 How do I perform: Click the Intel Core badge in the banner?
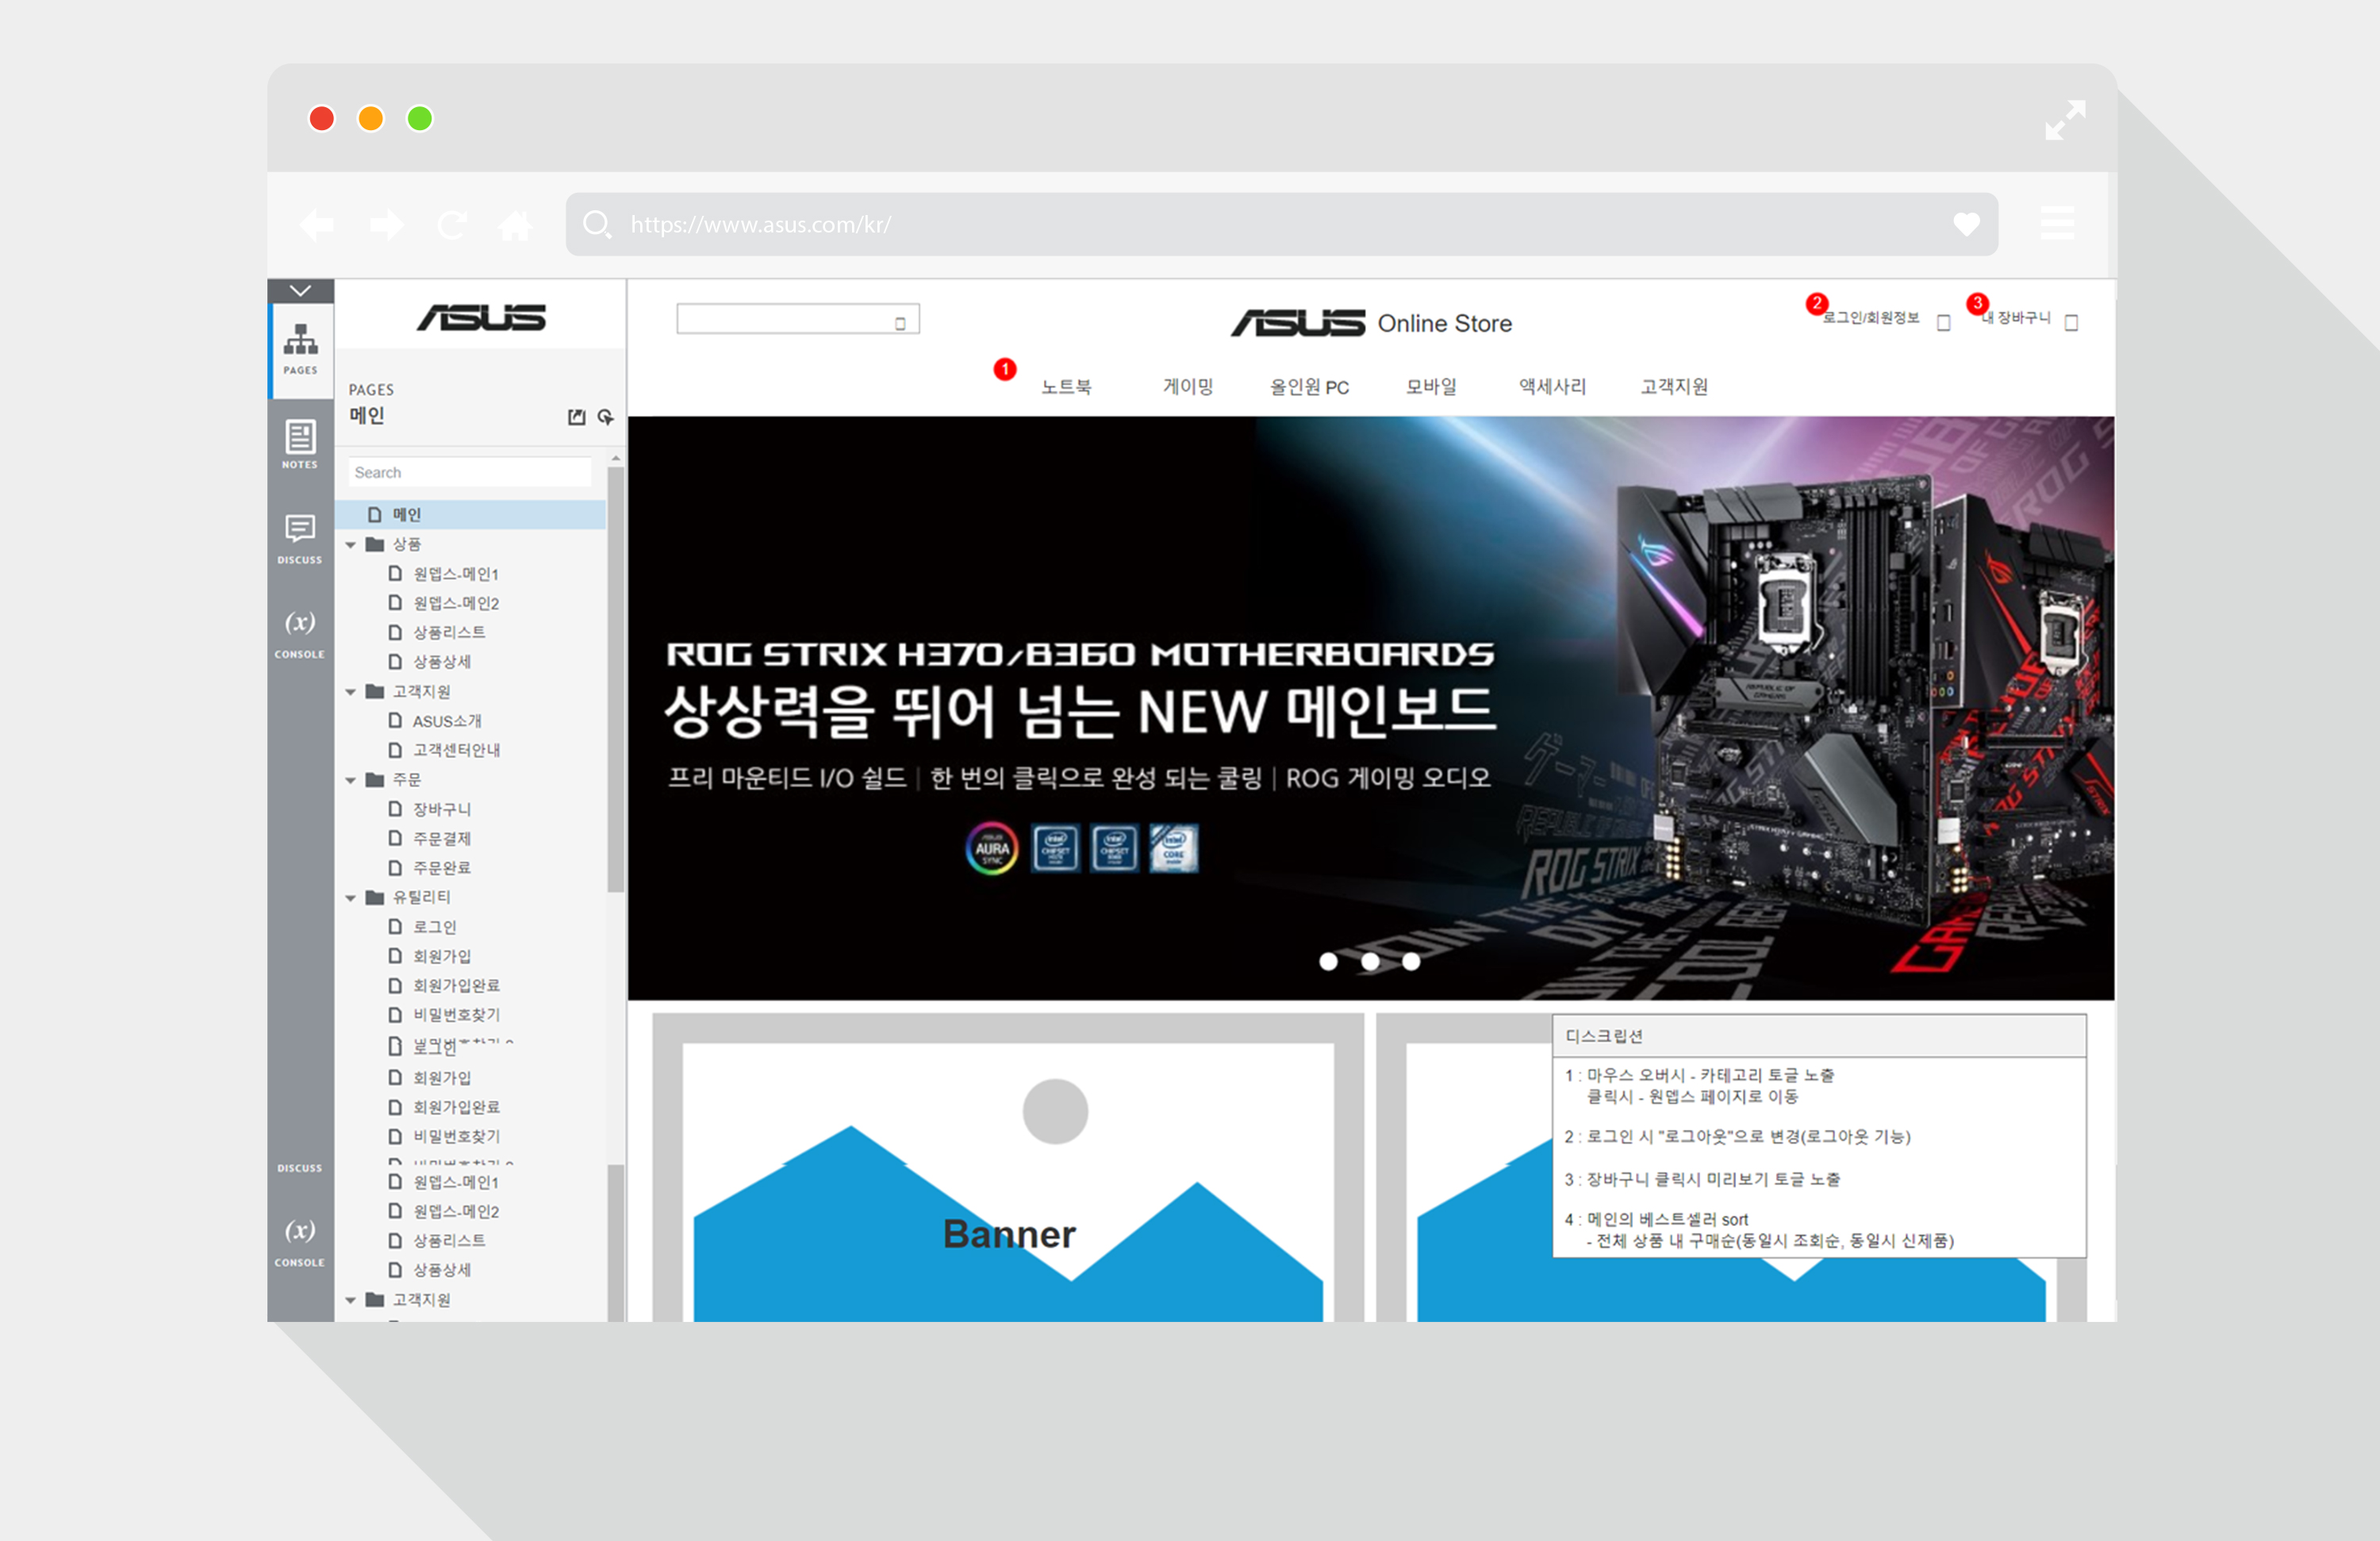1173,849
